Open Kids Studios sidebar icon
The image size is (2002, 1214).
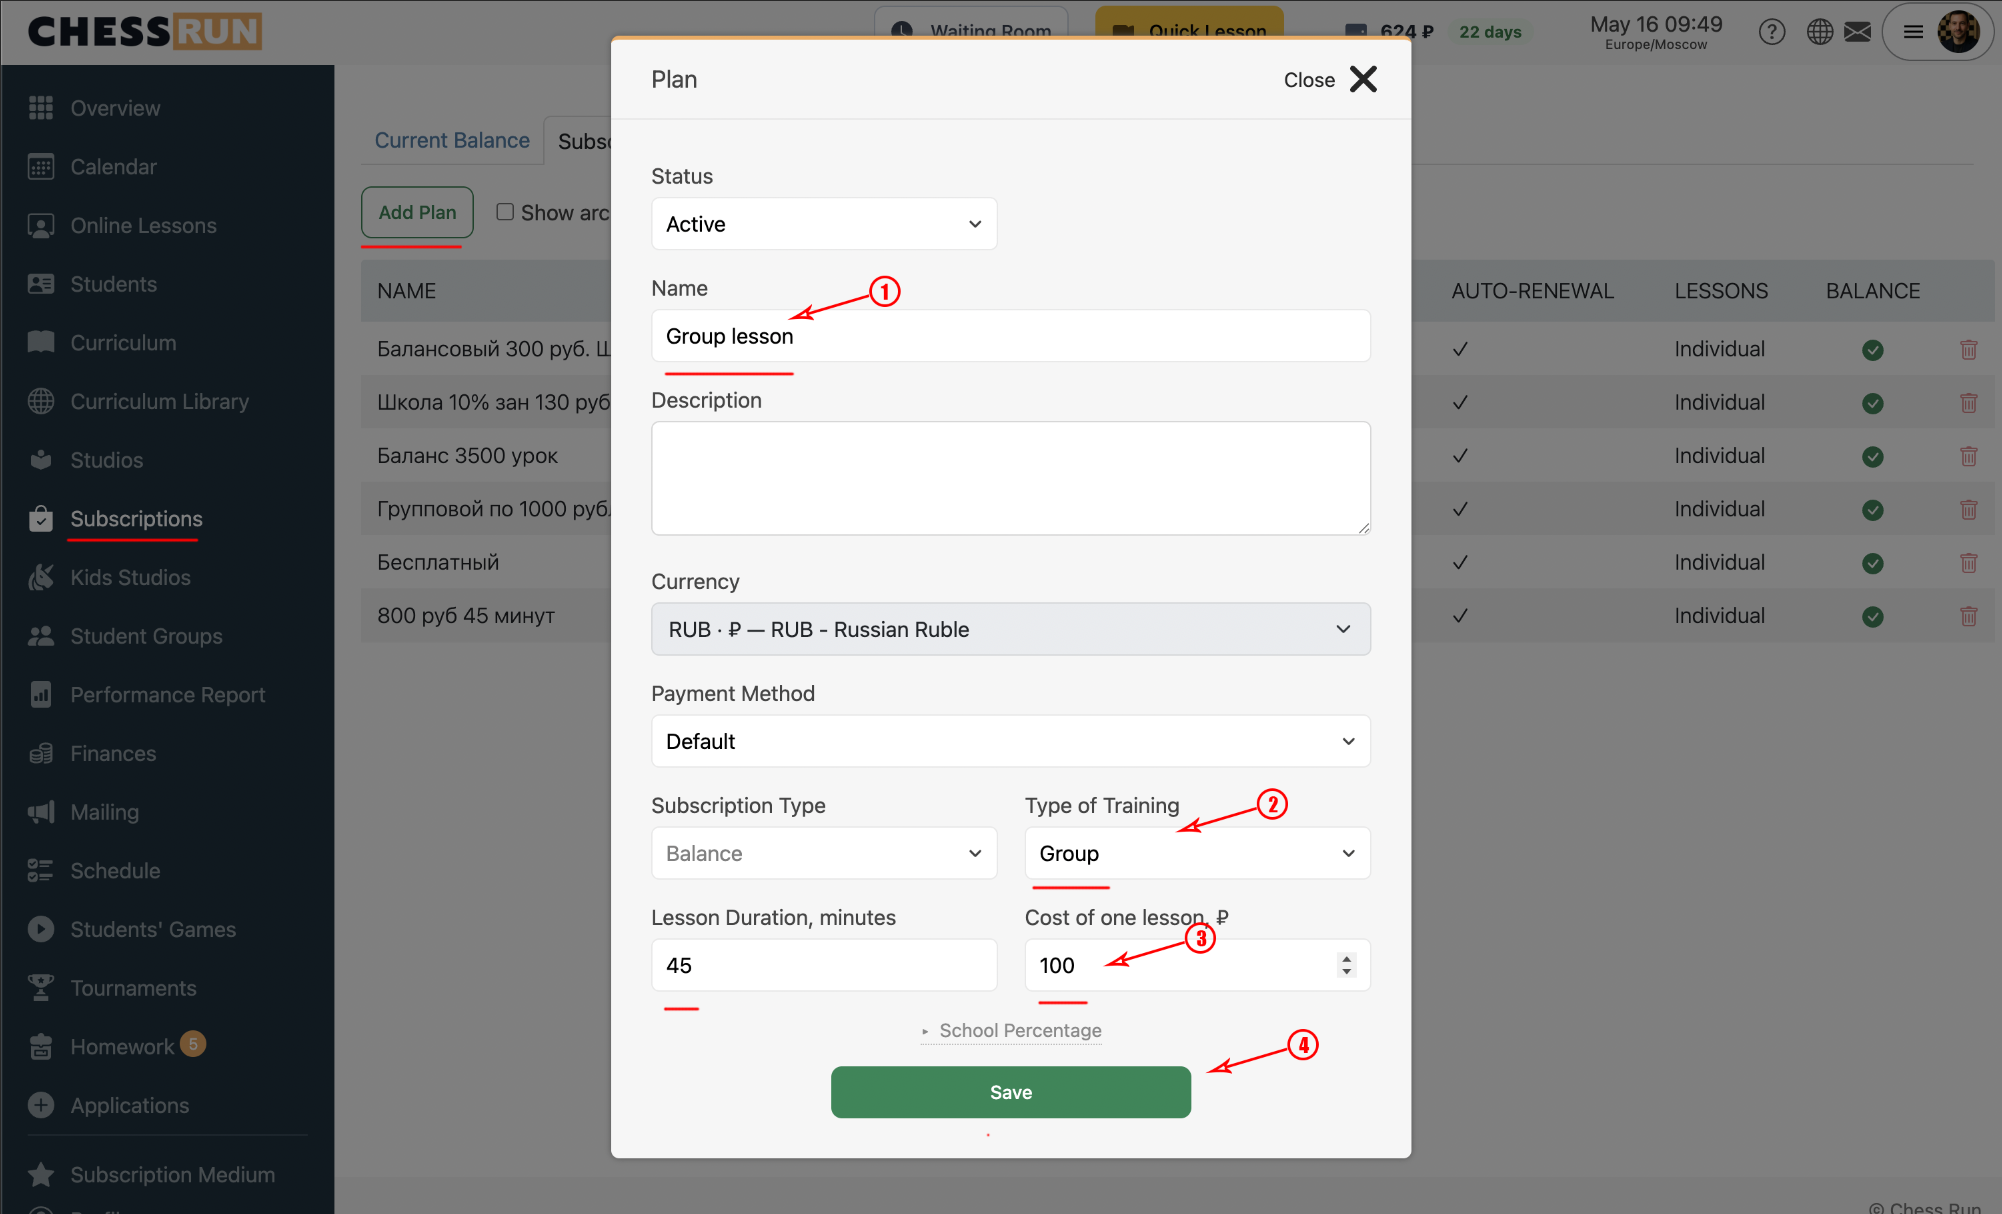[41, 578]
